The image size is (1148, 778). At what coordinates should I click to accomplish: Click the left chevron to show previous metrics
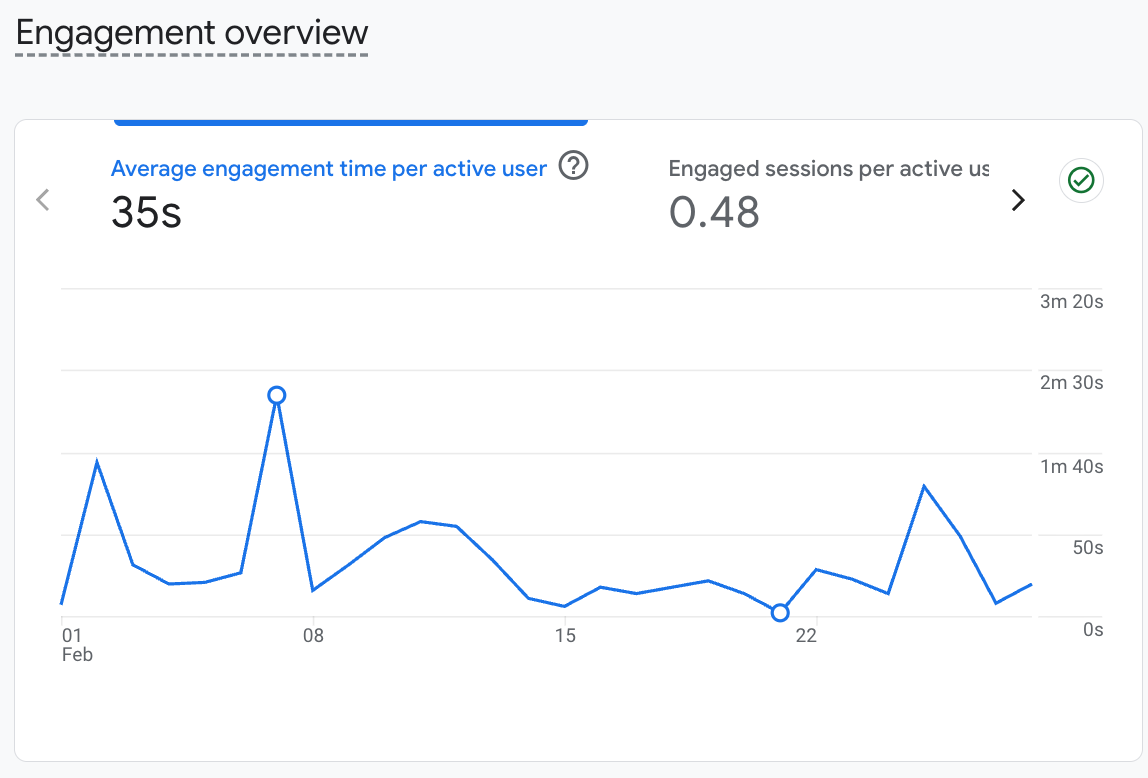[x=42, y=200]
